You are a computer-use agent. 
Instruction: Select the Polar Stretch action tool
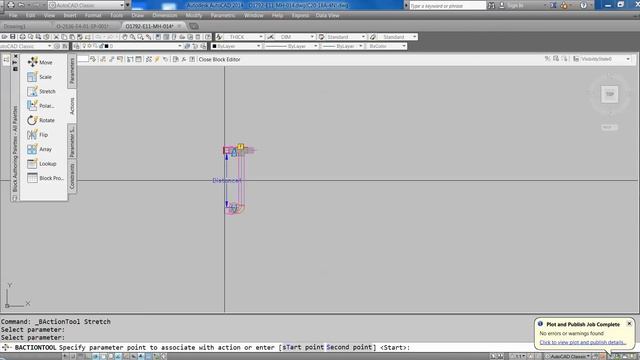[41, 106]
